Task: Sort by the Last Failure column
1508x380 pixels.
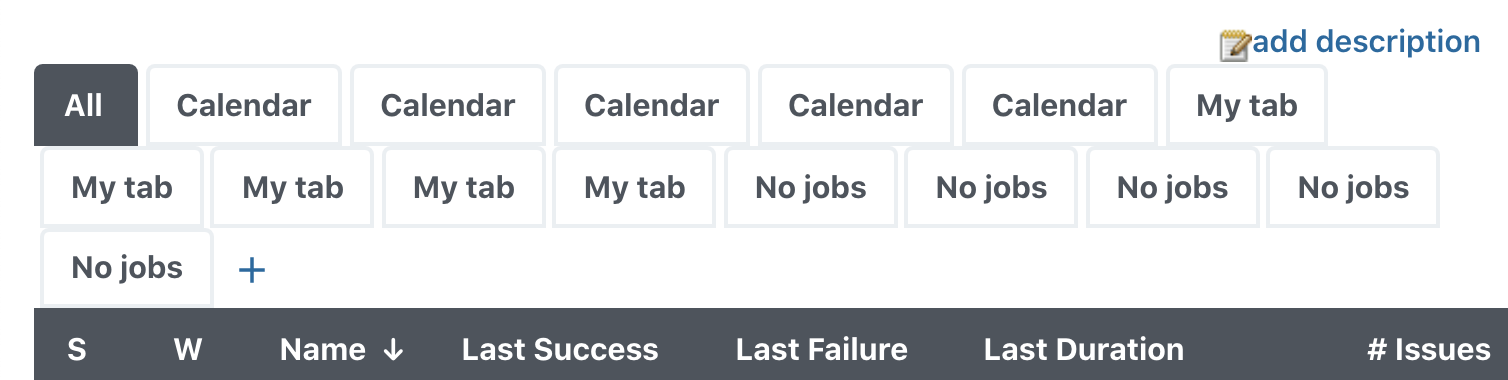Action: (x=822, y=349)
